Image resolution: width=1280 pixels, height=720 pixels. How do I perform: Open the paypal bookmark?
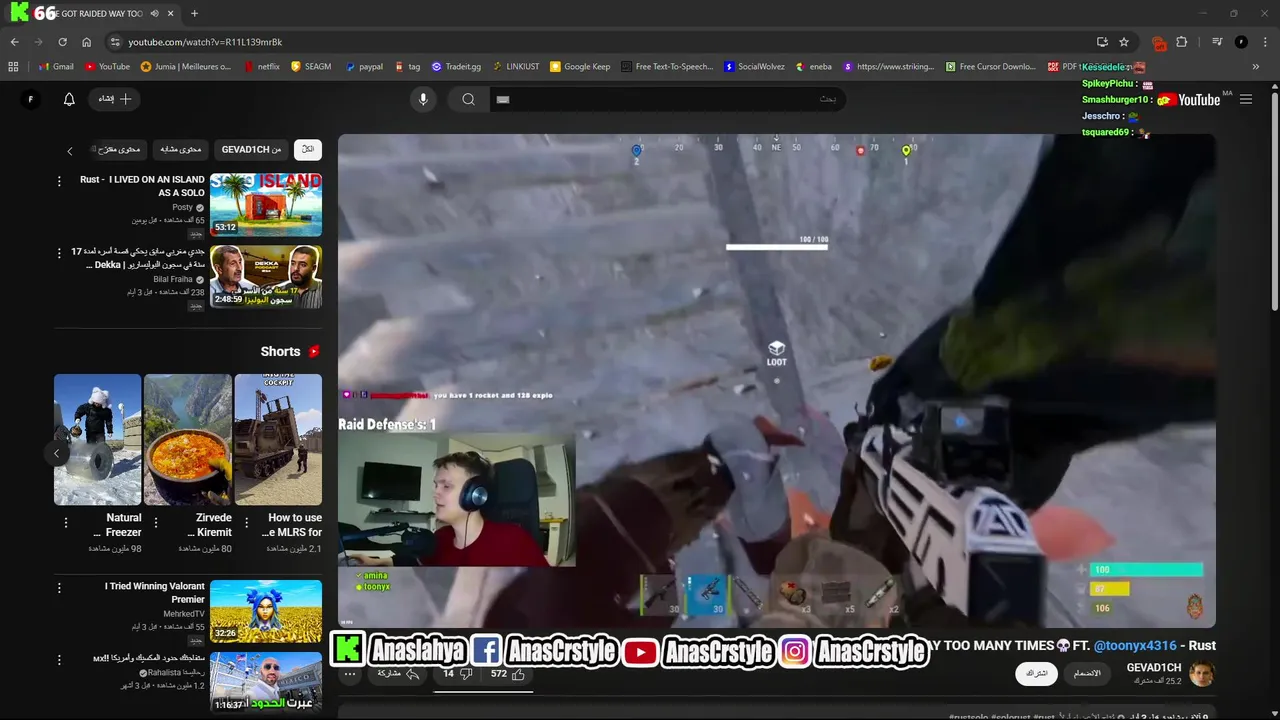[364, 67]
